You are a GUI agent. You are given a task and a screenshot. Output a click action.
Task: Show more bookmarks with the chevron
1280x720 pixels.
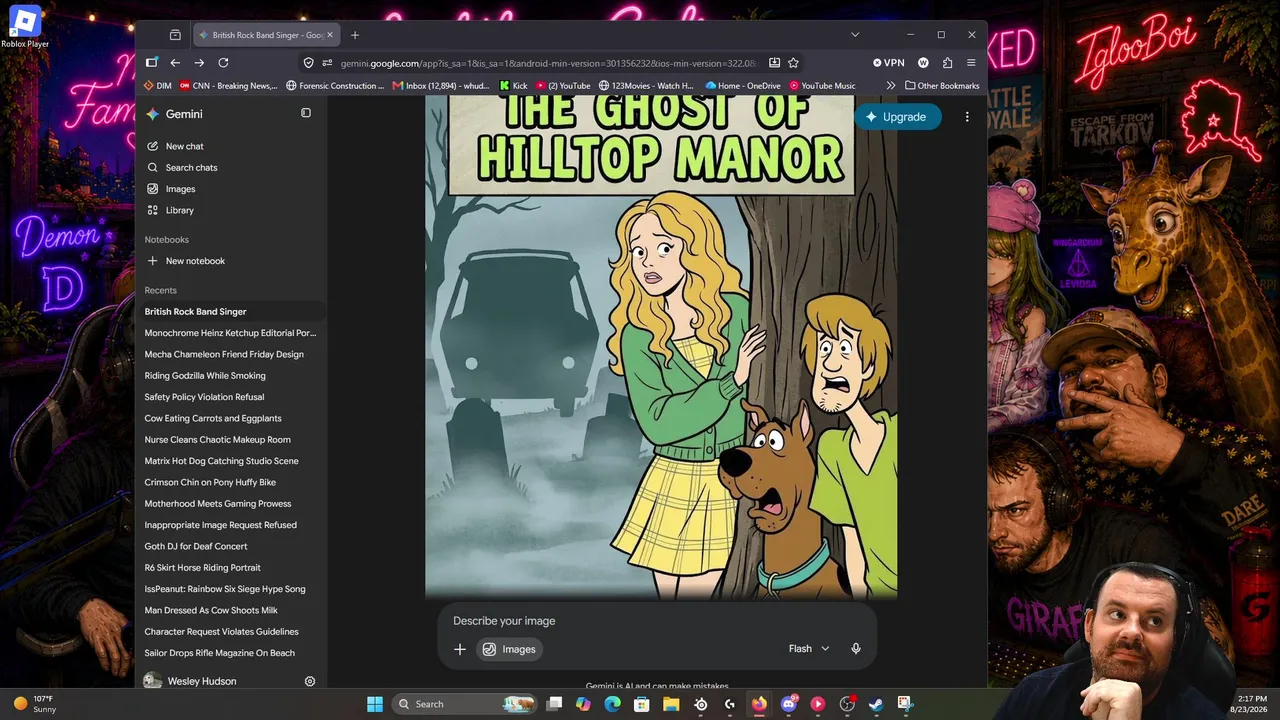(891, 86)
